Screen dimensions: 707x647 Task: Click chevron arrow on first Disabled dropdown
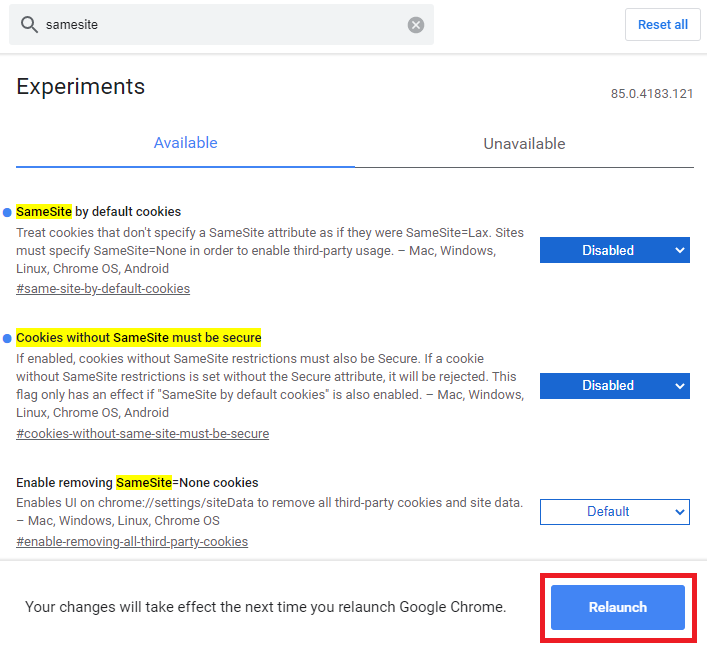pos(680,250)
